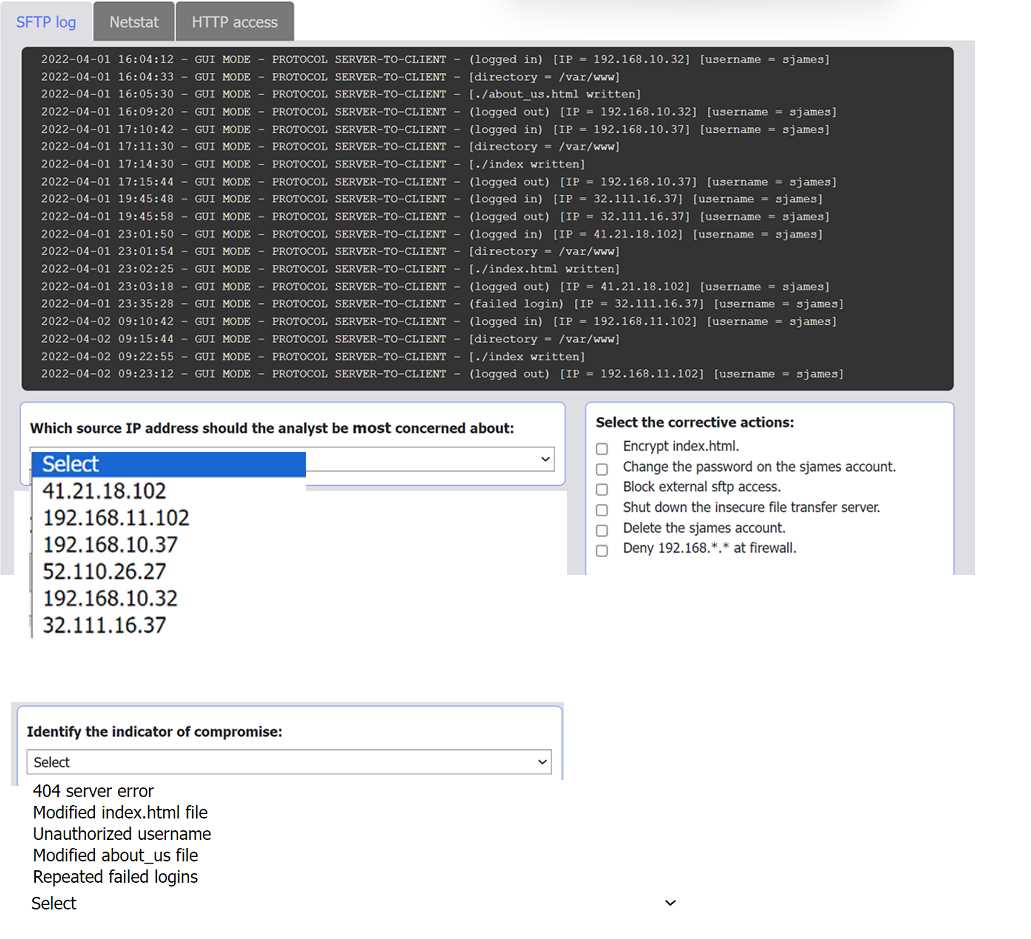Screen dimensions: 1031x939
Task: Choose the 404 server error option
Action: coord(93,791)
